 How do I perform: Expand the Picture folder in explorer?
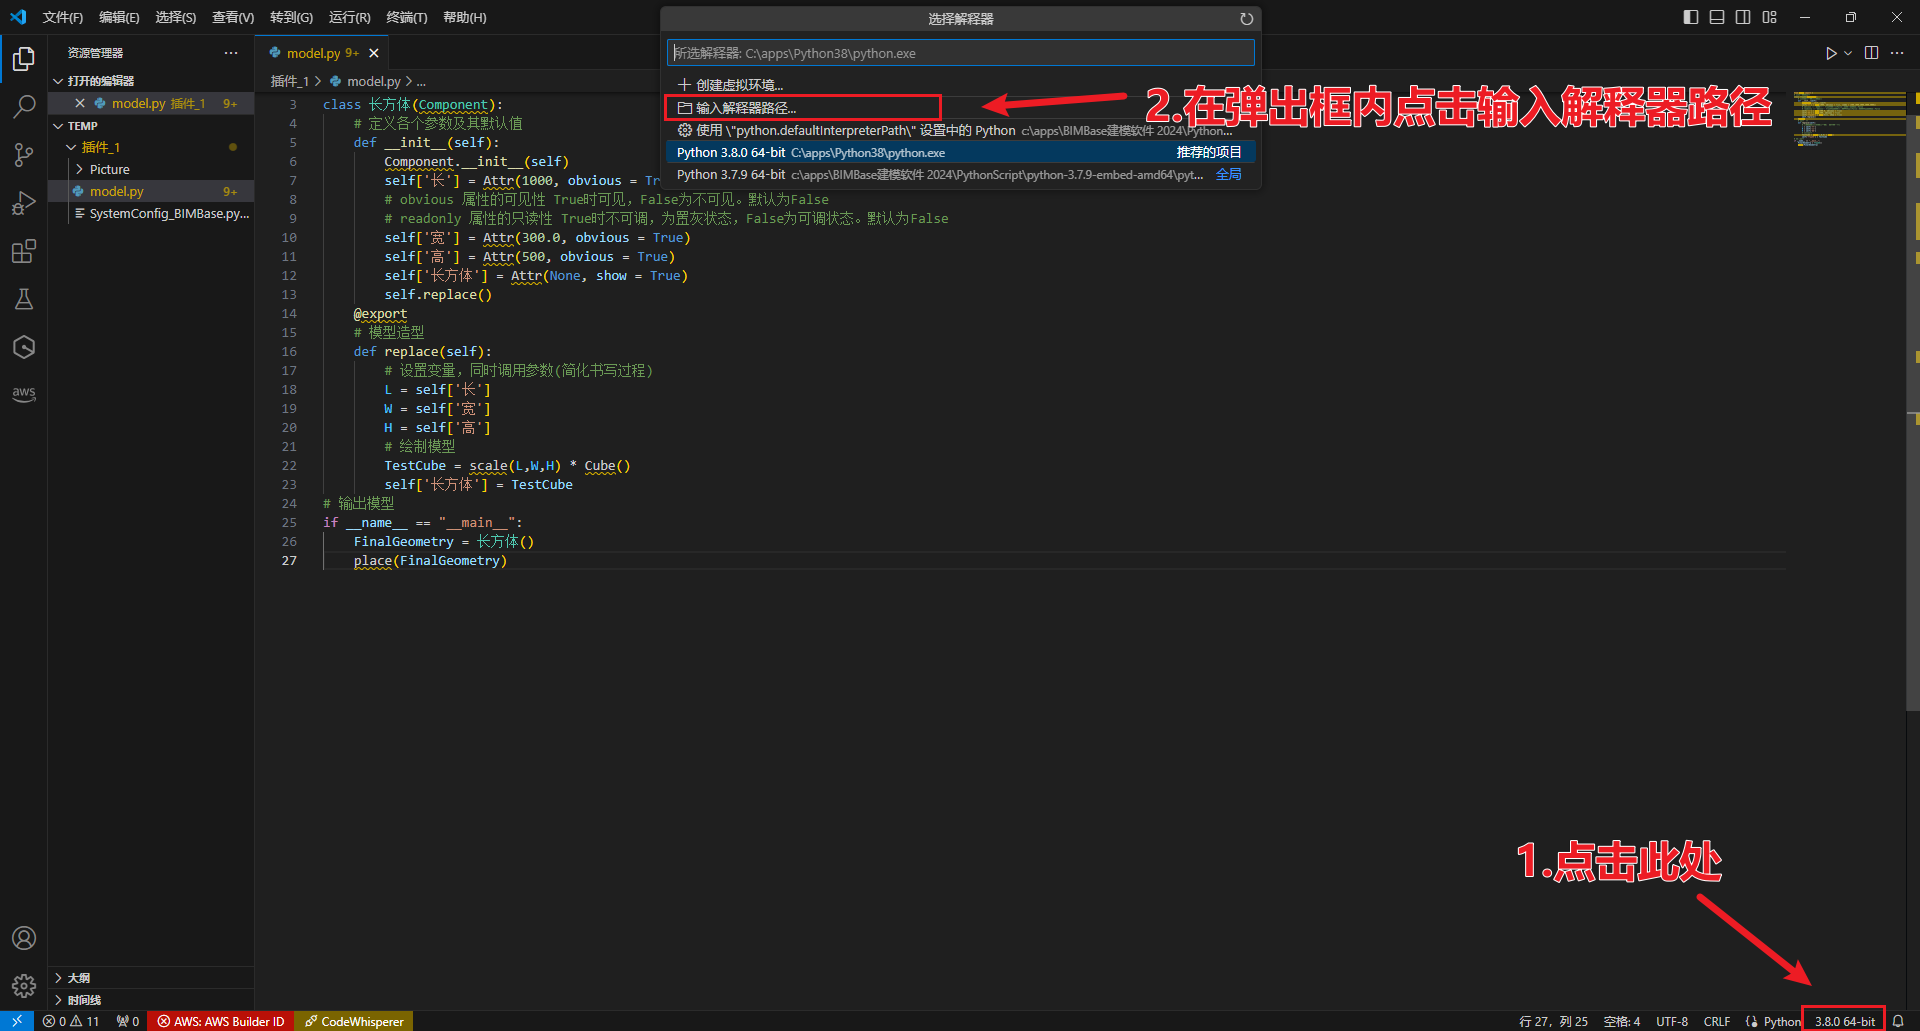tap(109, 169)
